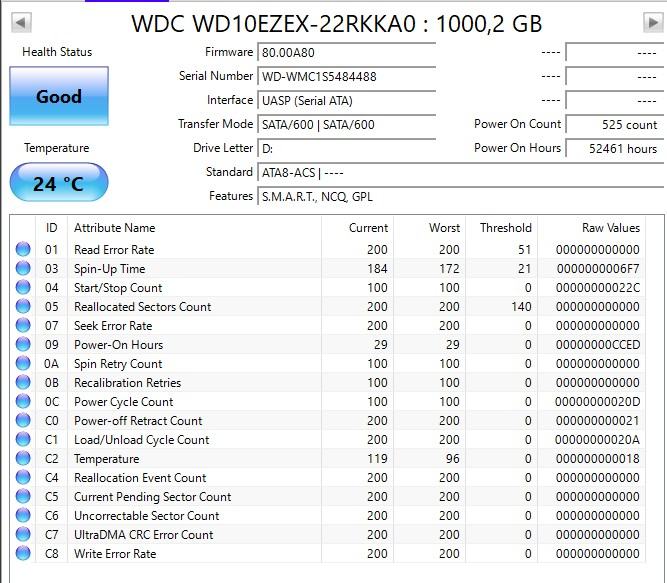Click the status orb for Seek Error Rate
The width and height of the screenshot is (667, 583).
[23, 325]
